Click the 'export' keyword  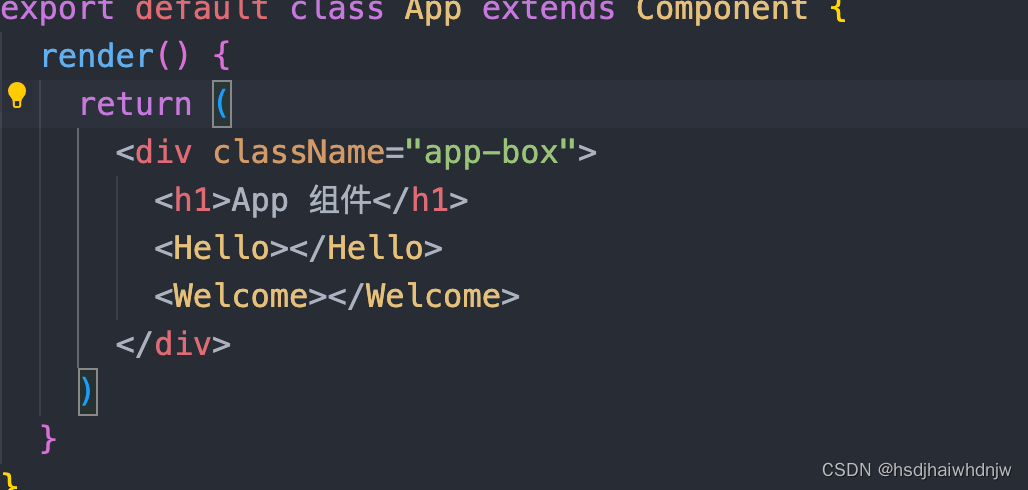(x=58, y=10)
